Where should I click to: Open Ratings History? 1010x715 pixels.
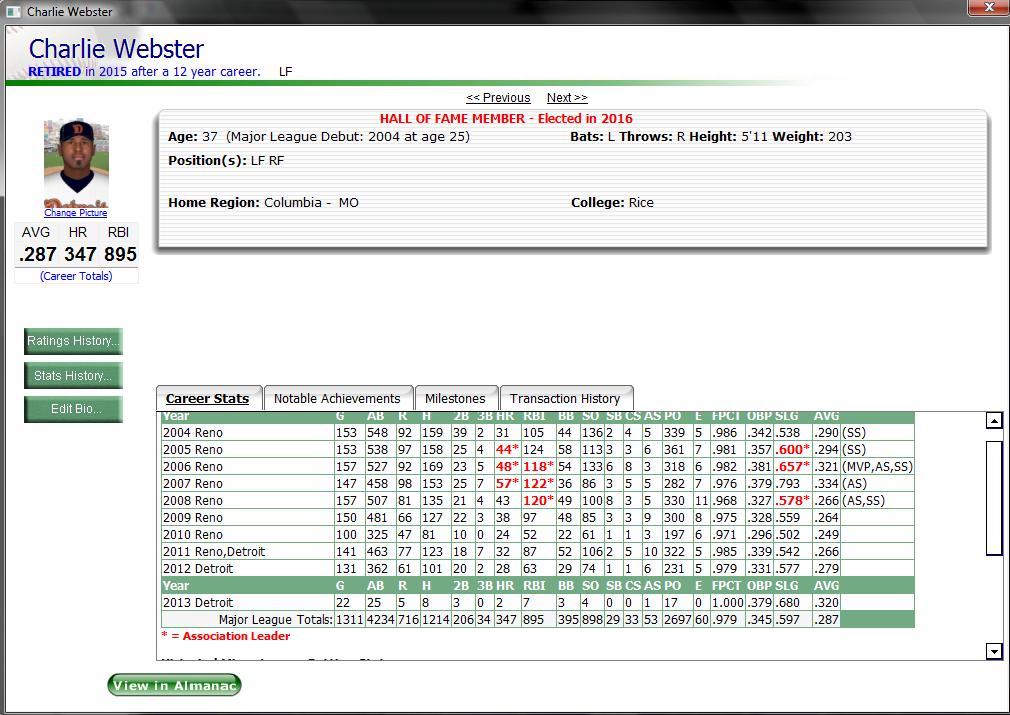[x=73, y=341]
